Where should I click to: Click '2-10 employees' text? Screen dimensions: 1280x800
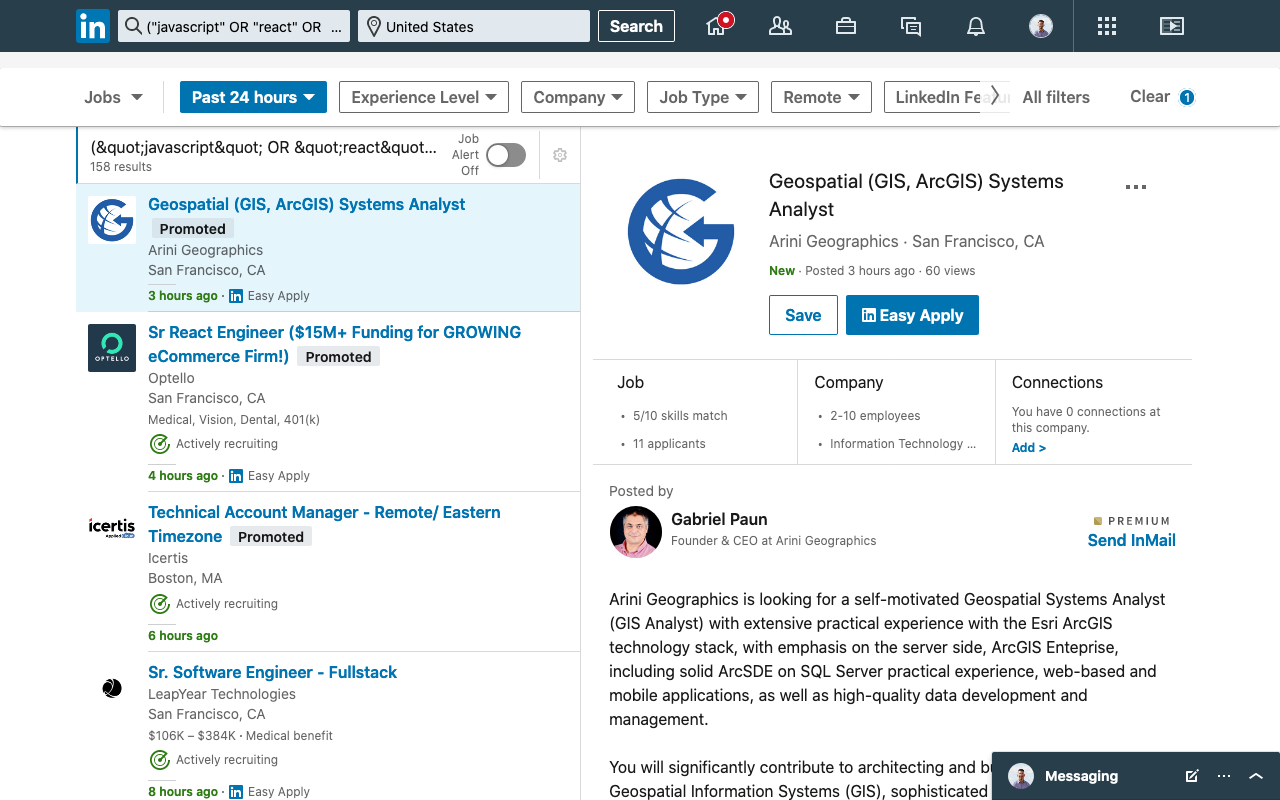(875, 416)
